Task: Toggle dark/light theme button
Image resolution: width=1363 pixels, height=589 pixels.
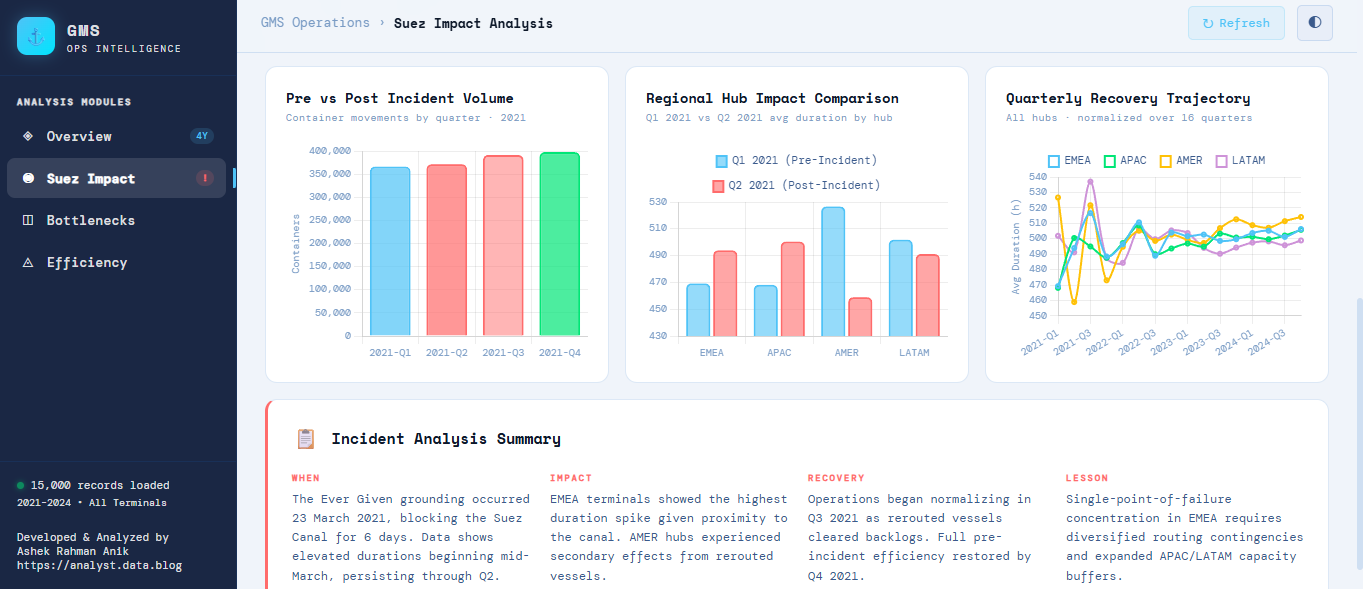Action: tap(1314, 23)
